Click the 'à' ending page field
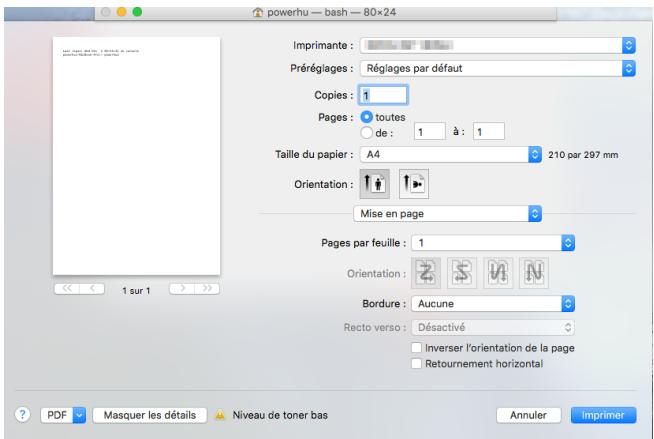Viewport: 654px width, 439px height. pos(489,131)
